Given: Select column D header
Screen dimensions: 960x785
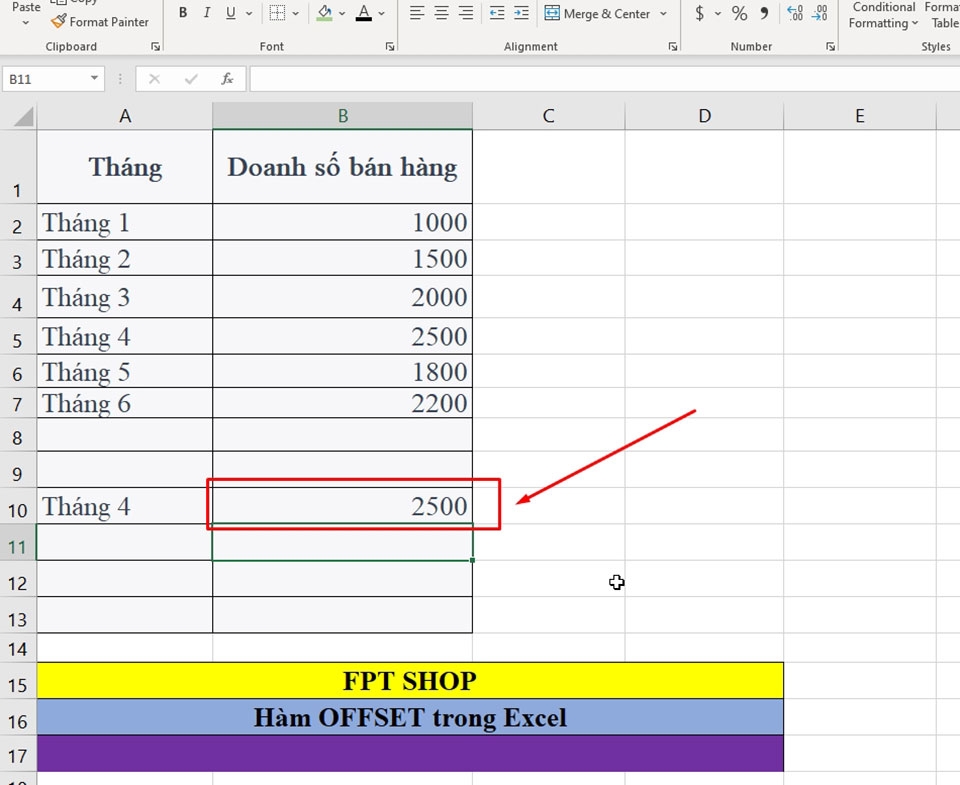Looking at the screenshot, I should point(705,116).
